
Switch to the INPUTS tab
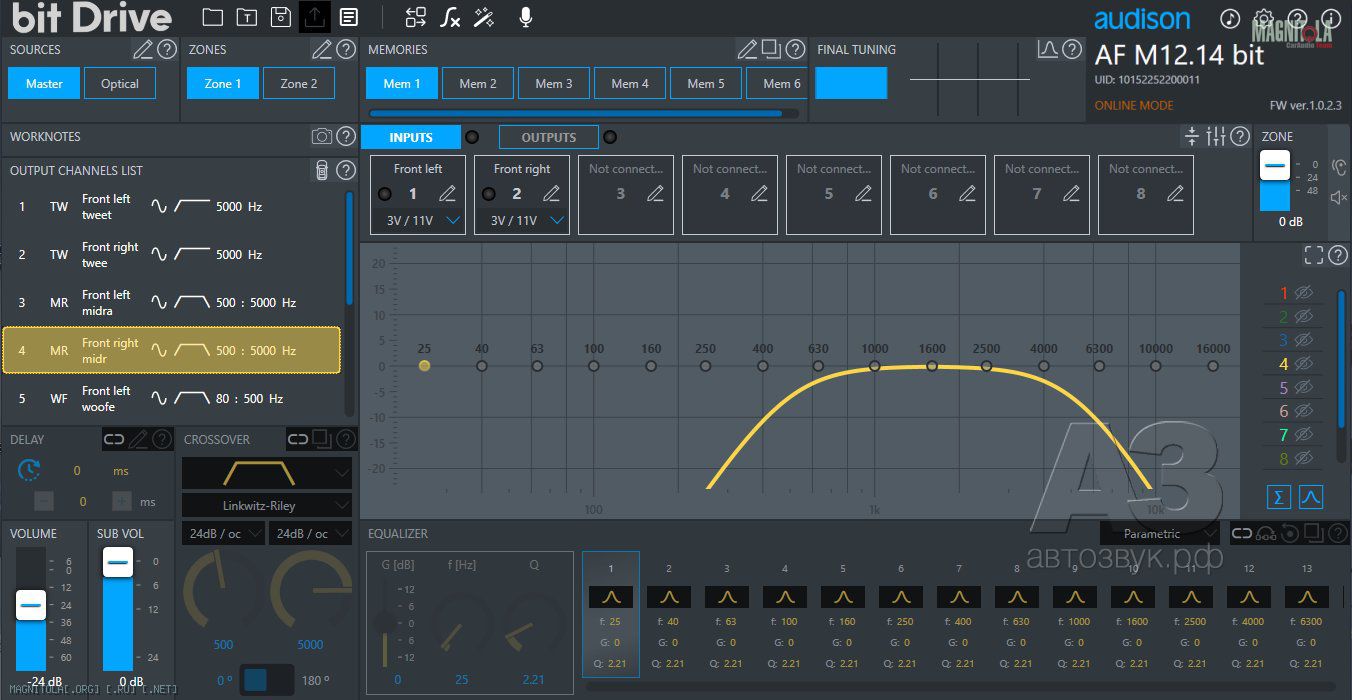(411, 137)
